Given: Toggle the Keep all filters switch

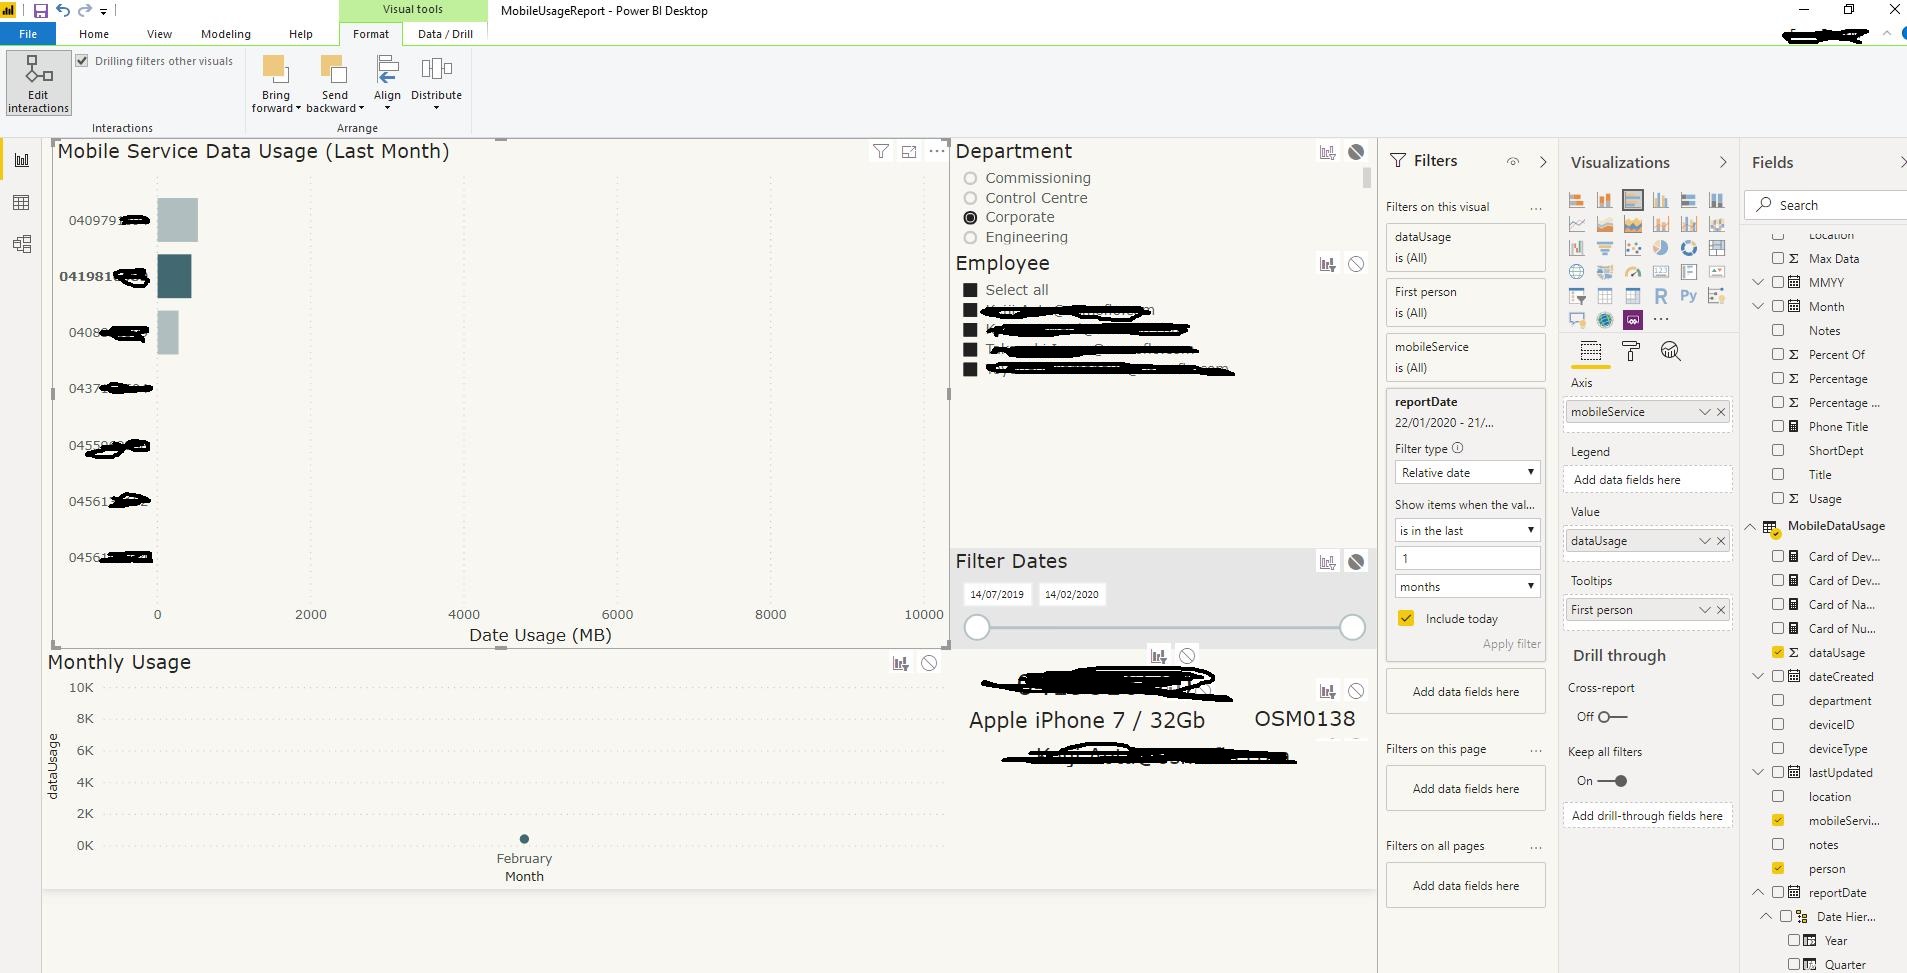Looking at the screenshot, I should (1612, 781).
